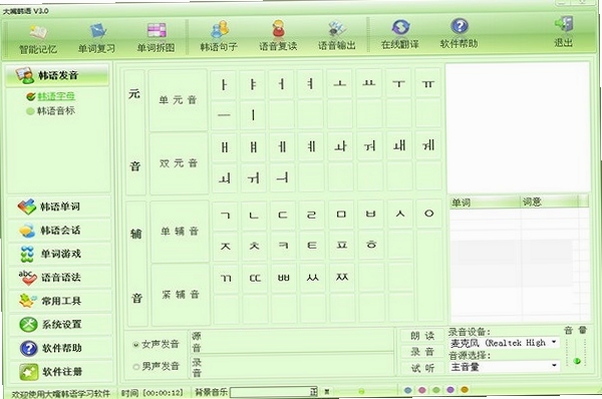Open 软件注册 software registration sidebar section
Screen dimensions: 602x399
tap(62, 372)
